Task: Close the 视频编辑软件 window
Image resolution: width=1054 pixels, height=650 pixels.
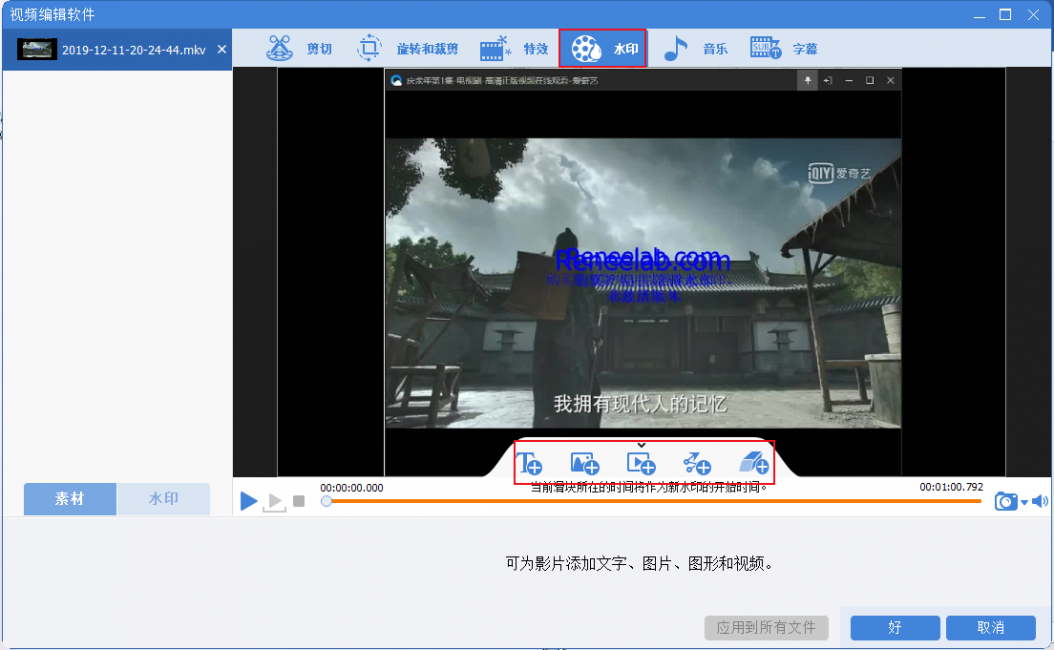Action: pos(1033,15)
